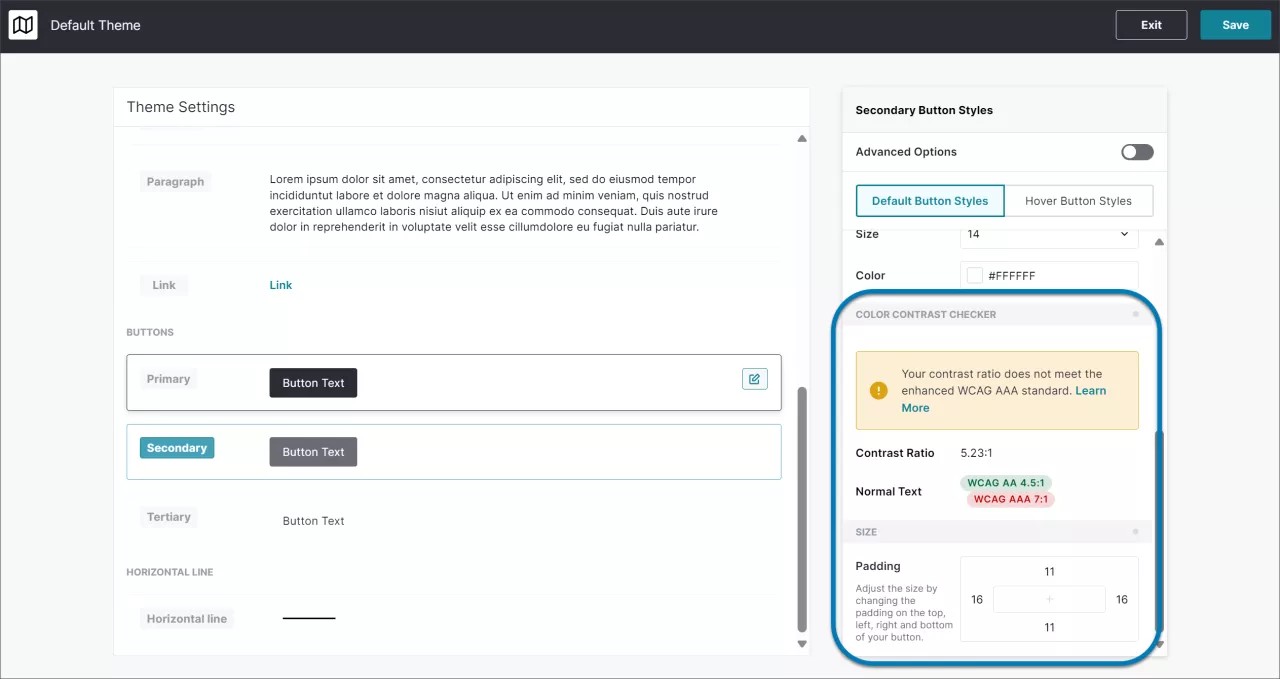Click the info dot on Color Contrast Checker header
Image resolution: width=1280 pixels, height=679 pixels.
[1134, 314]
